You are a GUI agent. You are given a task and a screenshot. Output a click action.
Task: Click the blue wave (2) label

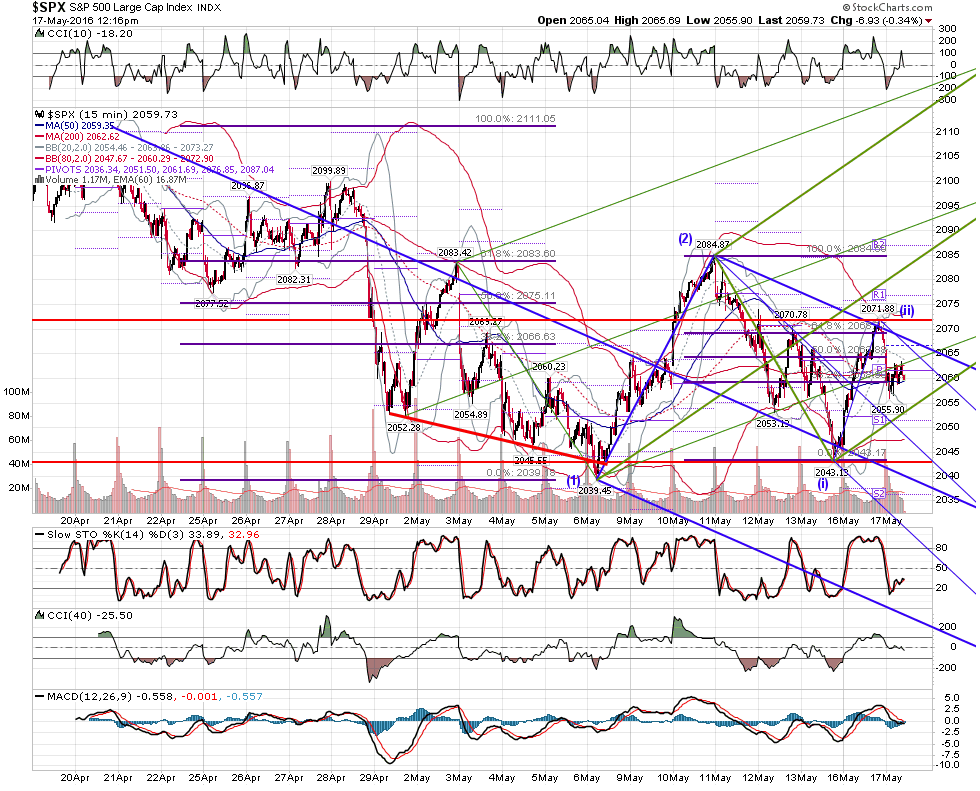click(x=686, y=238)
